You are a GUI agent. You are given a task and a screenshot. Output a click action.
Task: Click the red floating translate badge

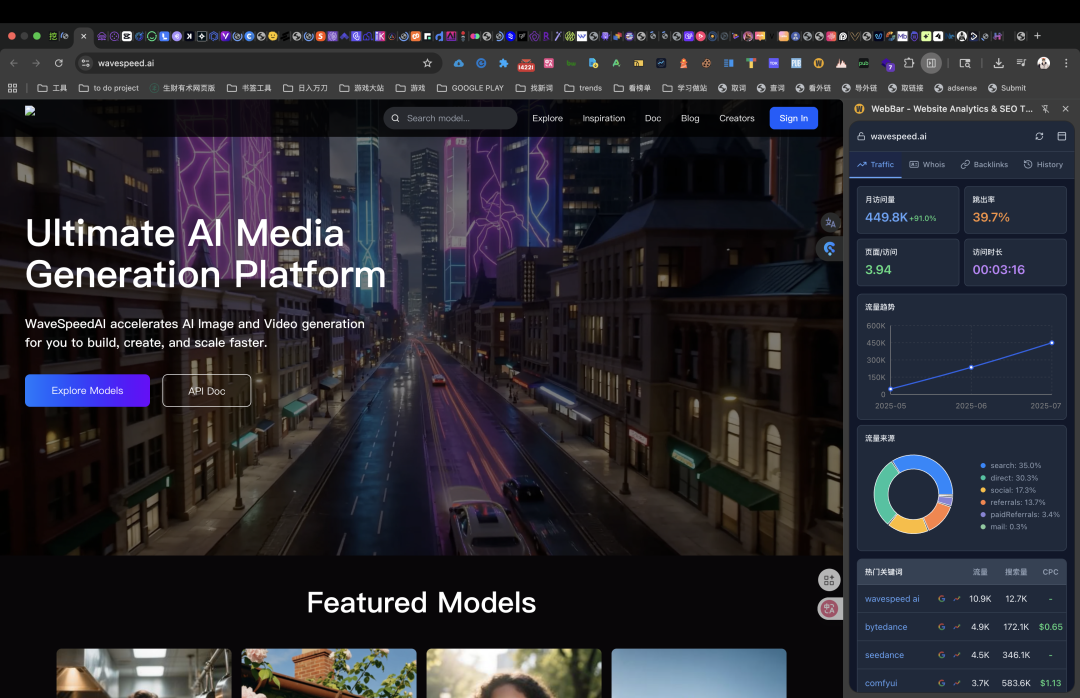[x=829, y=608]
